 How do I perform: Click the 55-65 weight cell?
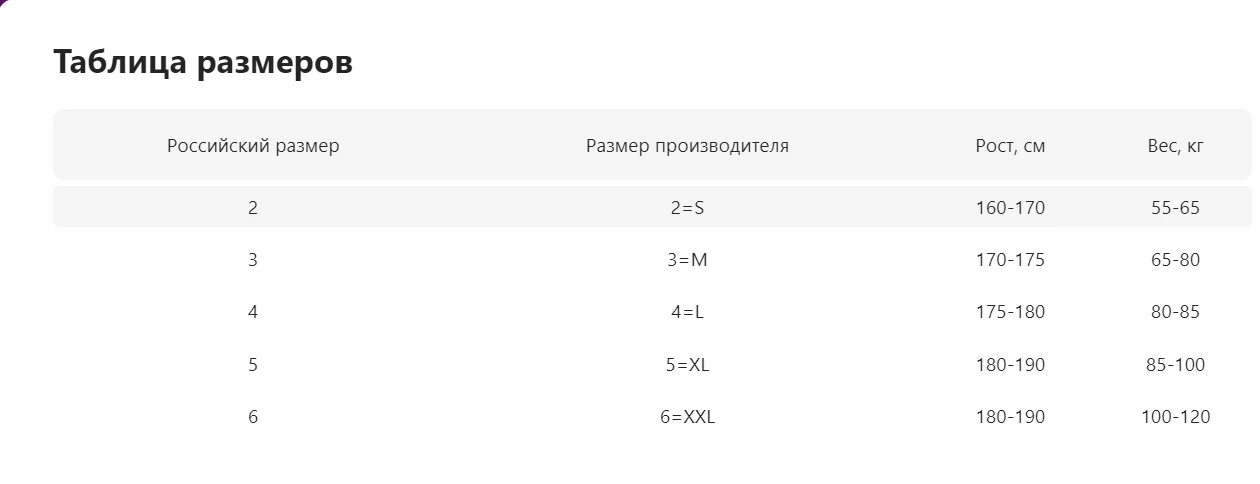point(1175,208)
